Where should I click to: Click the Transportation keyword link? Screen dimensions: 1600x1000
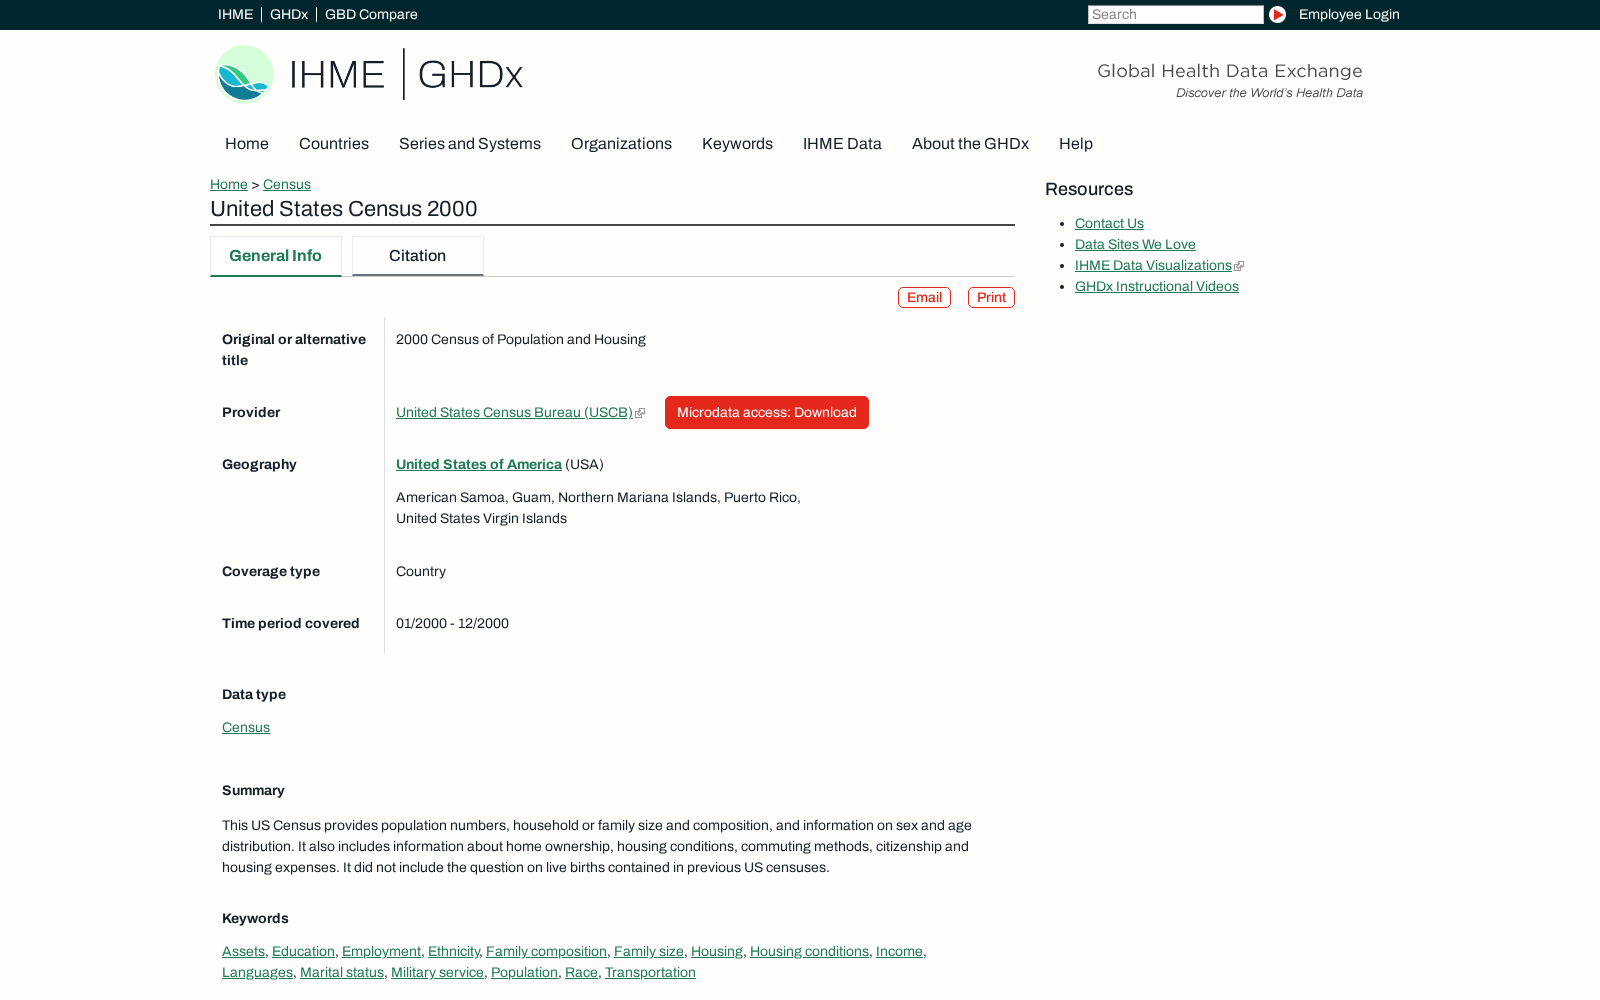coord(650,972)
